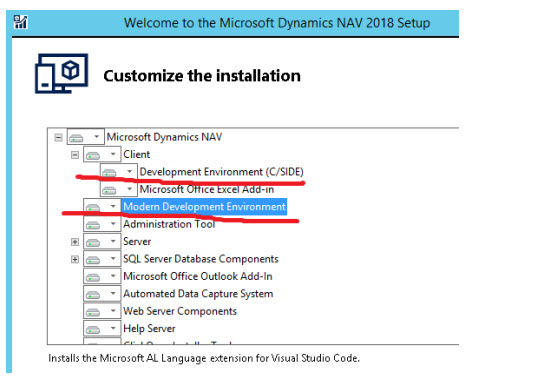Select the Administration Tool feature

[169, 224]
